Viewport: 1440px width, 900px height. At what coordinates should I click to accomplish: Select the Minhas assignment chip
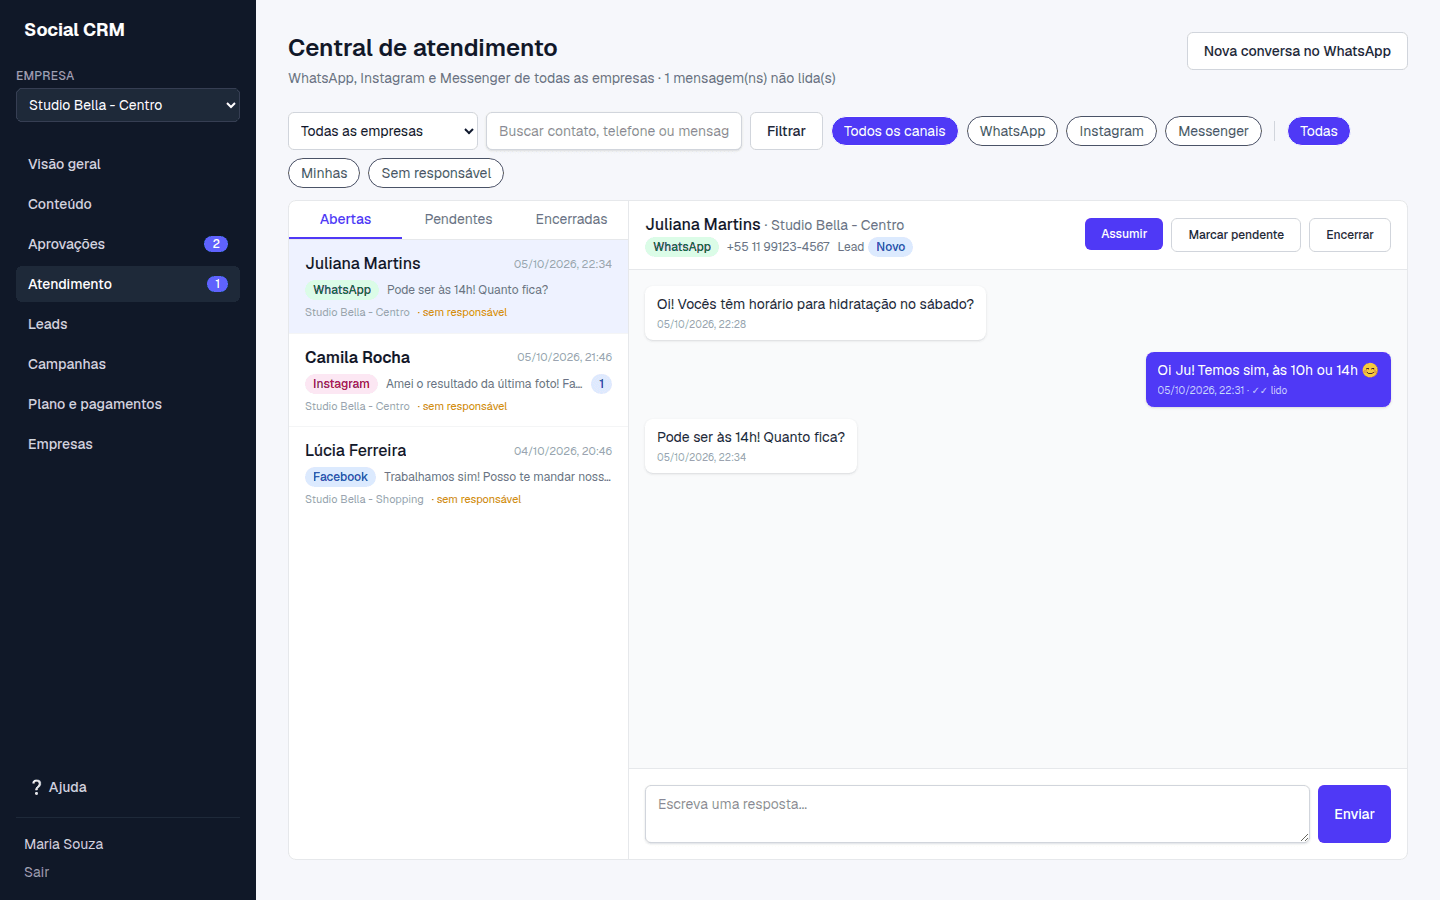coord(324,173)
